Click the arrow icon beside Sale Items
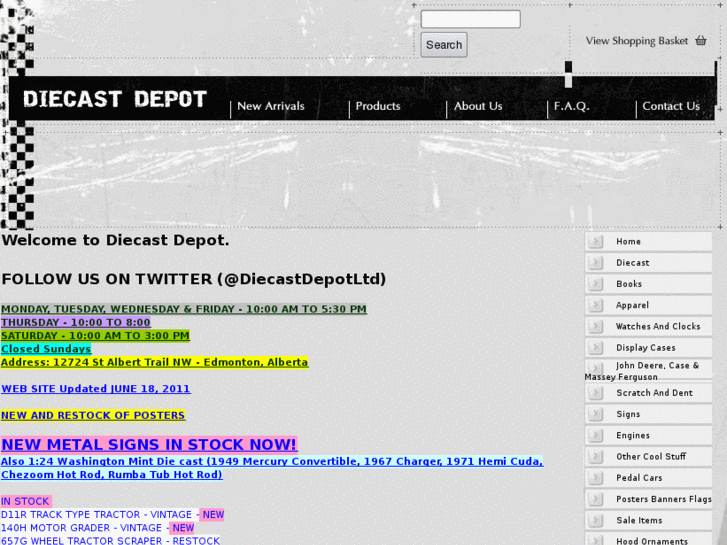 click(595, 520)
